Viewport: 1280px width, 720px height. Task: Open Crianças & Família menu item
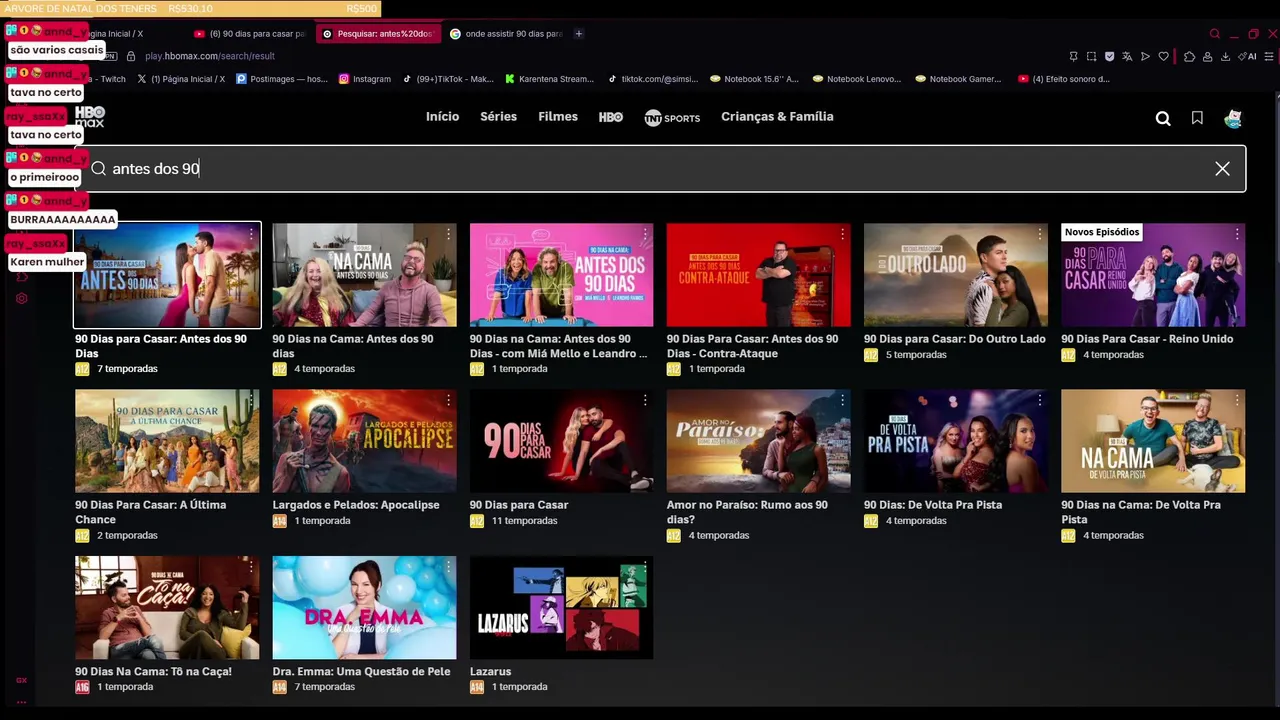pos(777,117)
